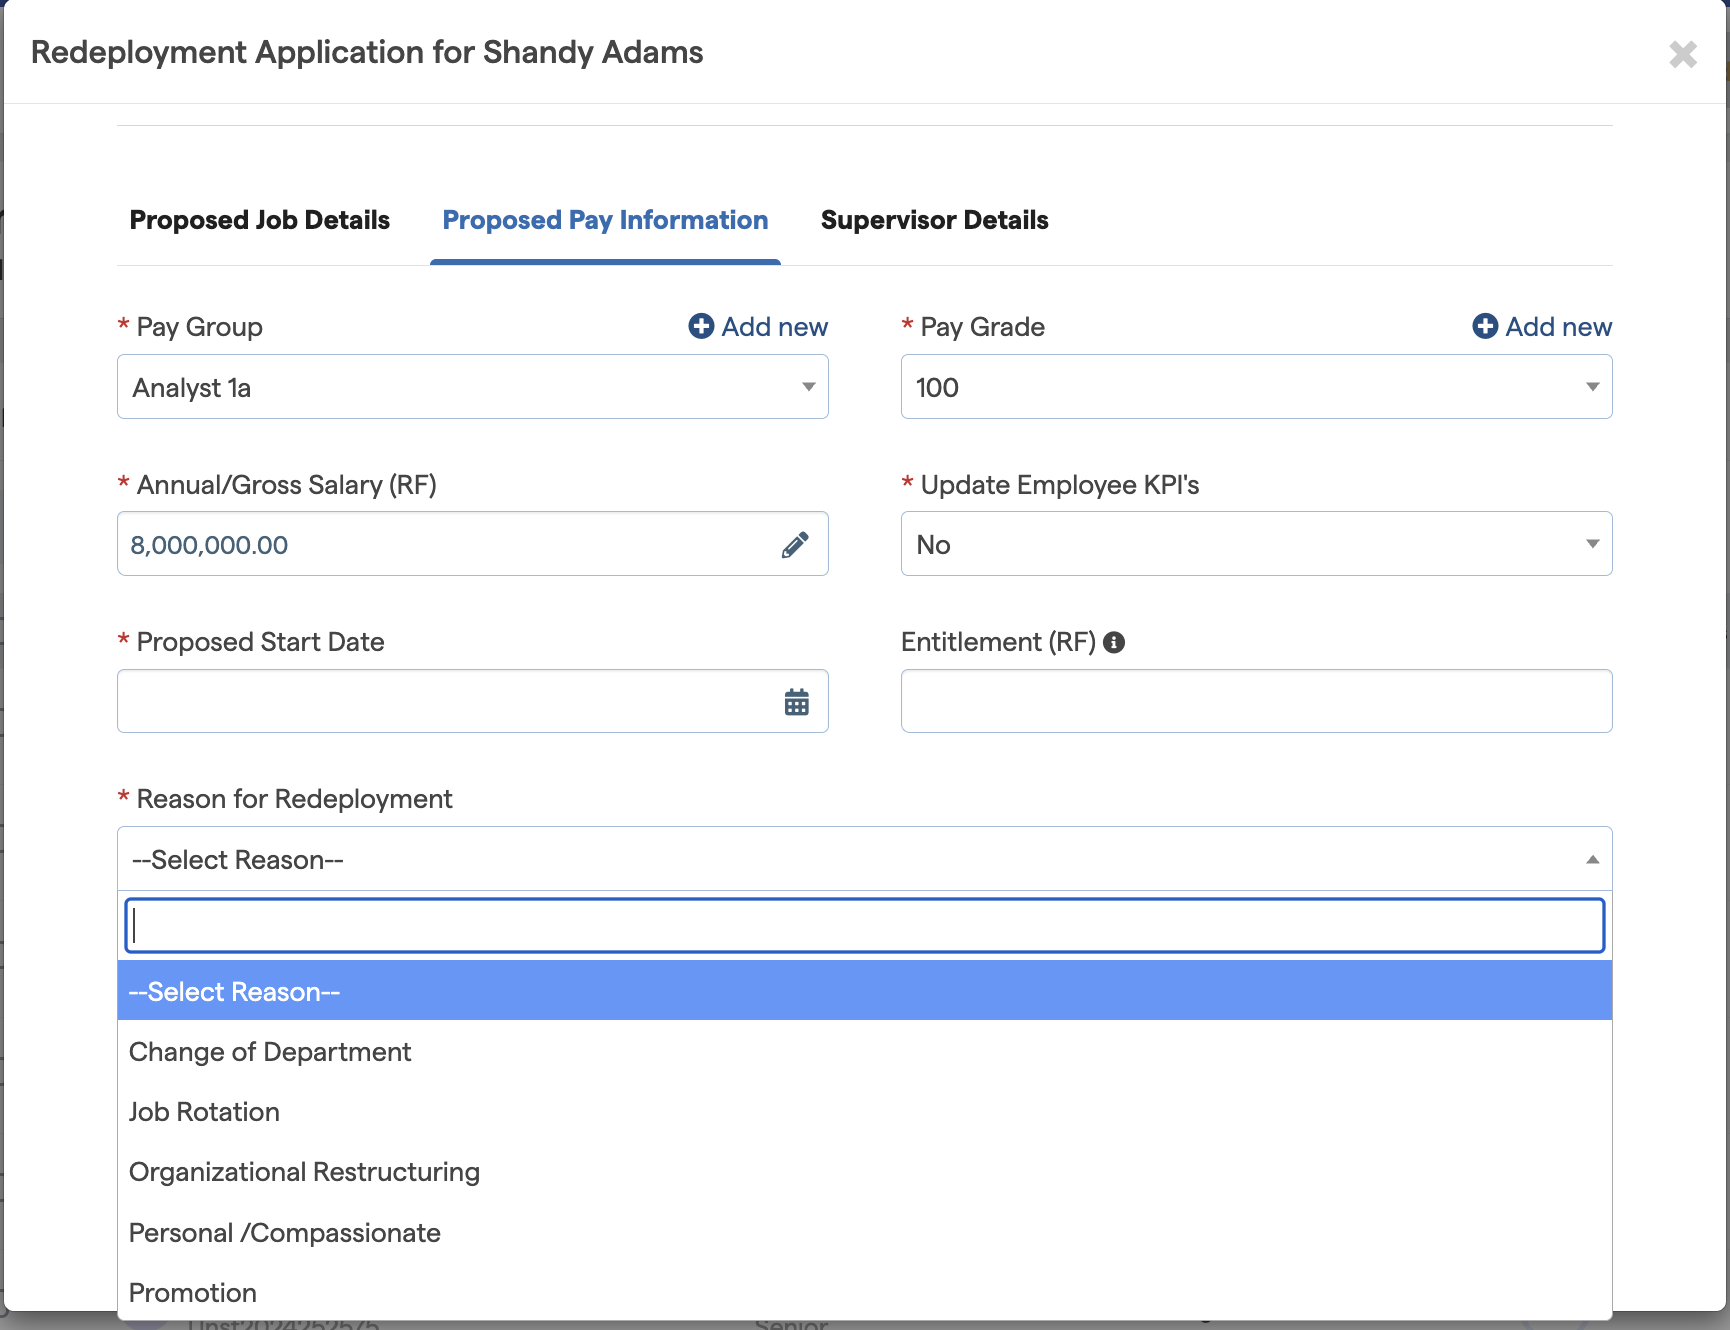Image resolution: width=1730 pixels, height=1330 pixels.
Task: Choose Change of Department as the reason
Action: 865,1052
